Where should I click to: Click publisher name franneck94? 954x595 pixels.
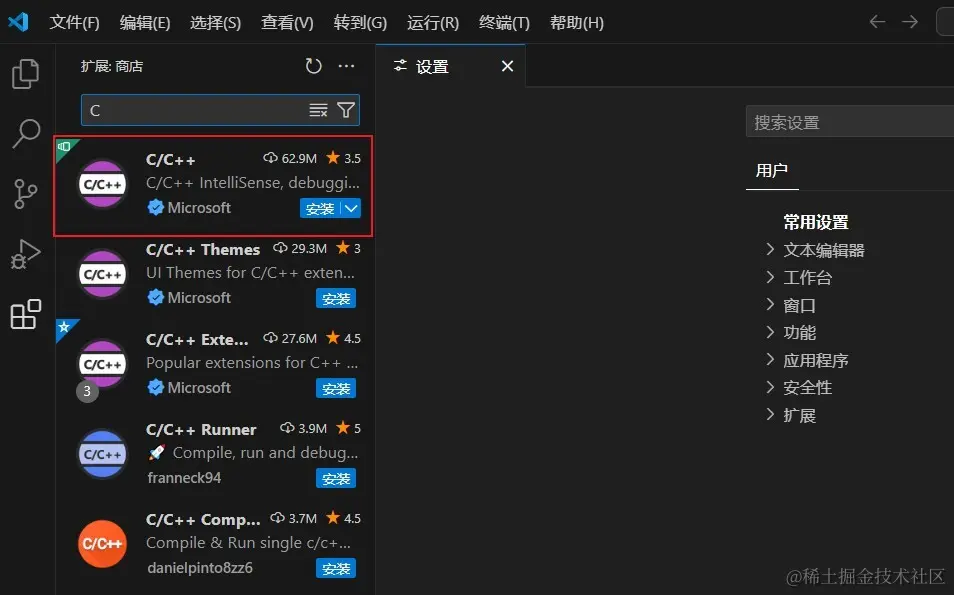184,478
